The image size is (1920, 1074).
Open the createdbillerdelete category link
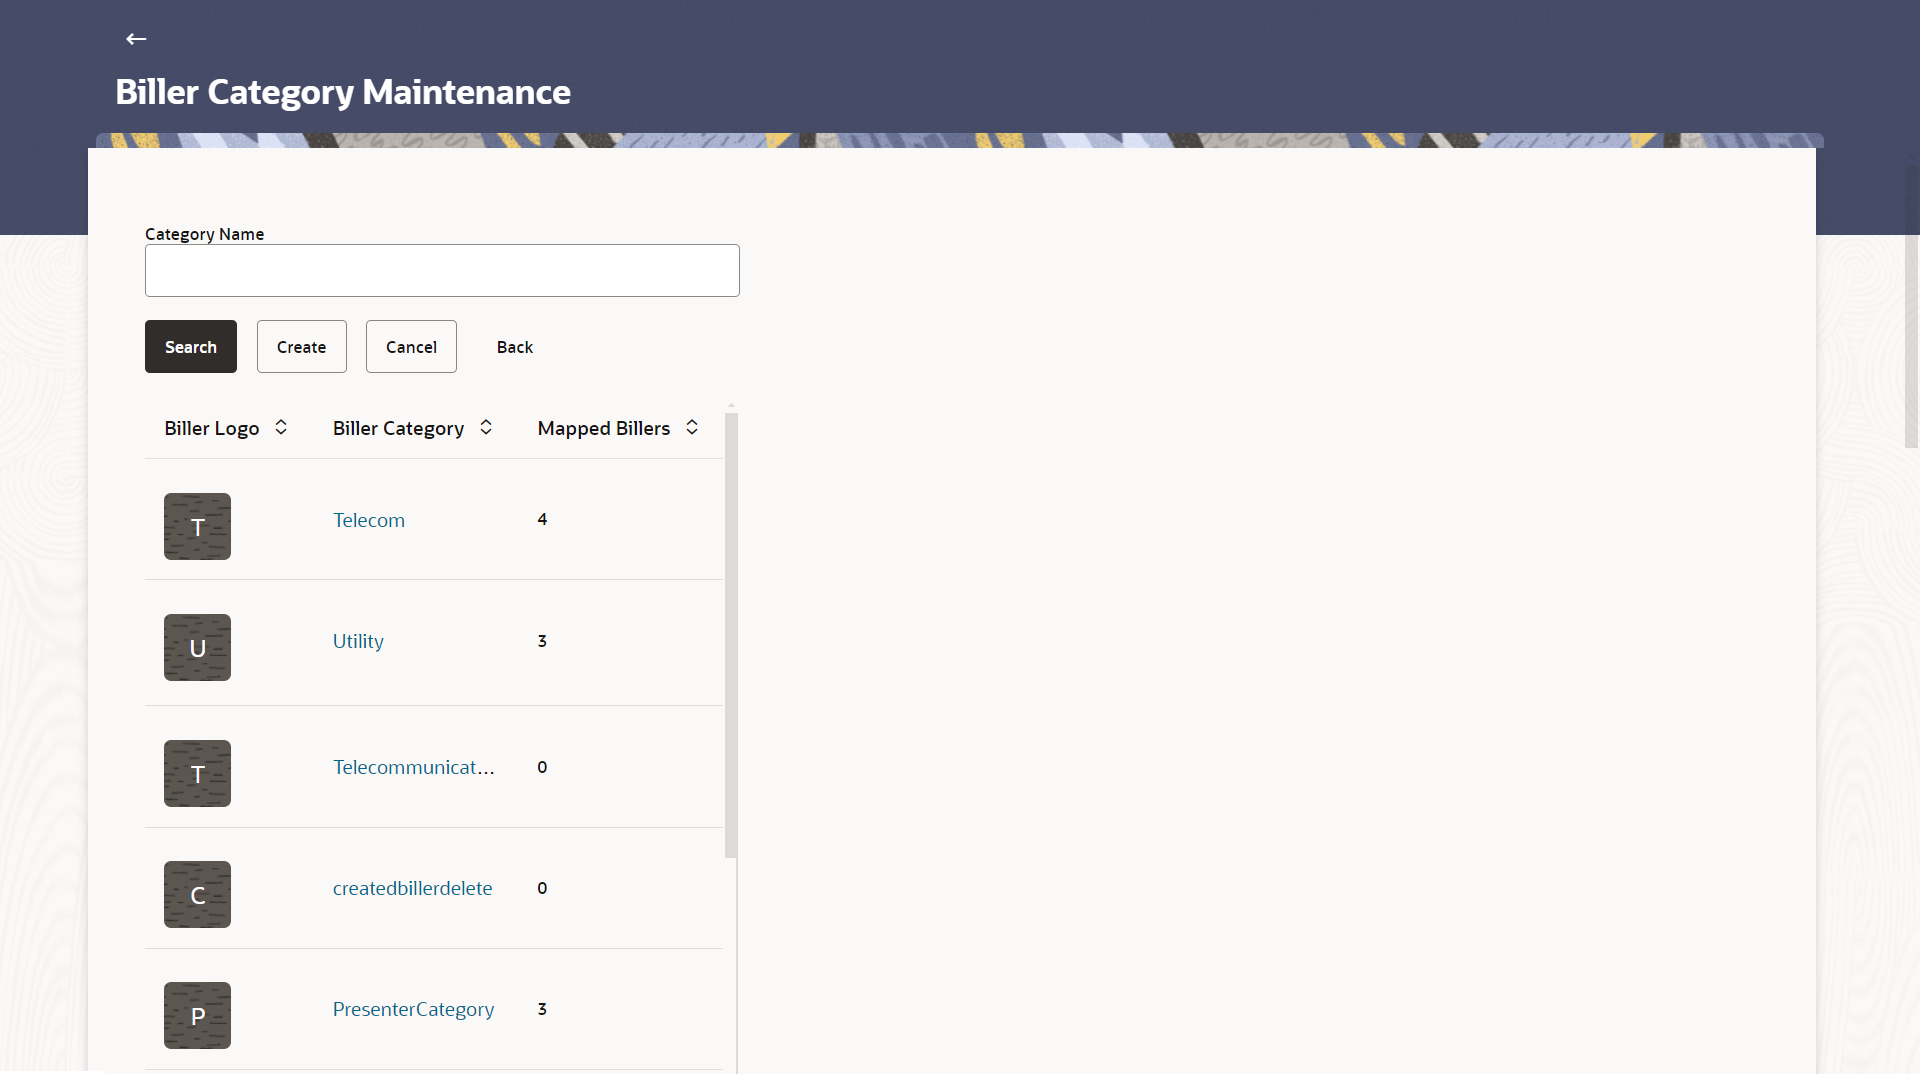[413, 888]
